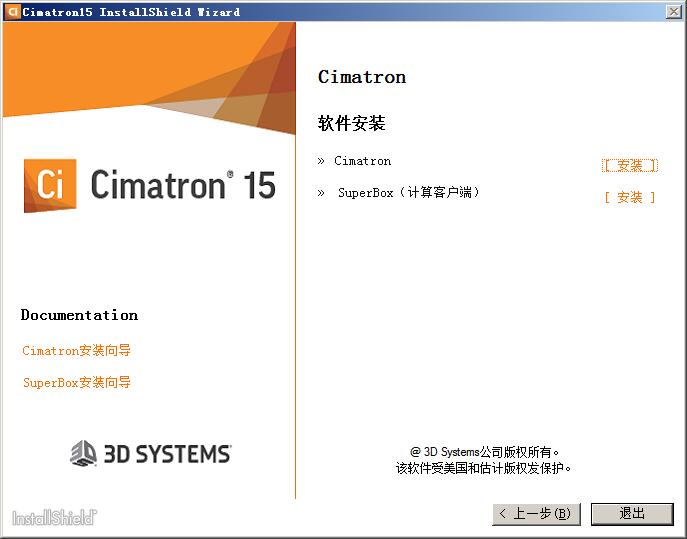Exit the installer with 退出 button

click(632, 514)
